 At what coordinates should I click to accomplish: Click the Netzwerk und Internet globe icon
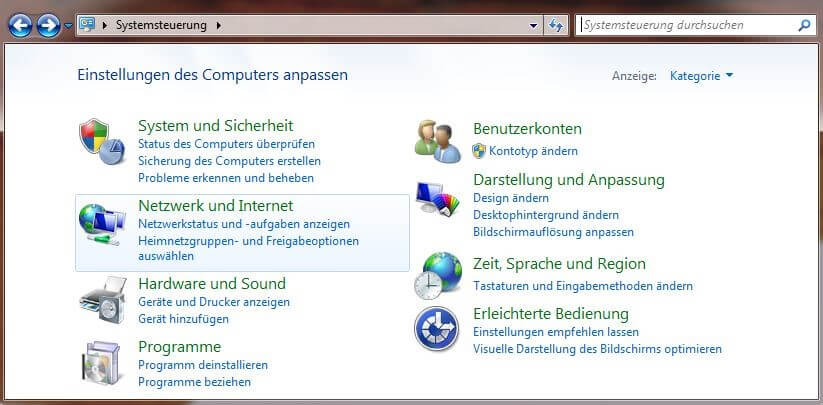[102, 225]
